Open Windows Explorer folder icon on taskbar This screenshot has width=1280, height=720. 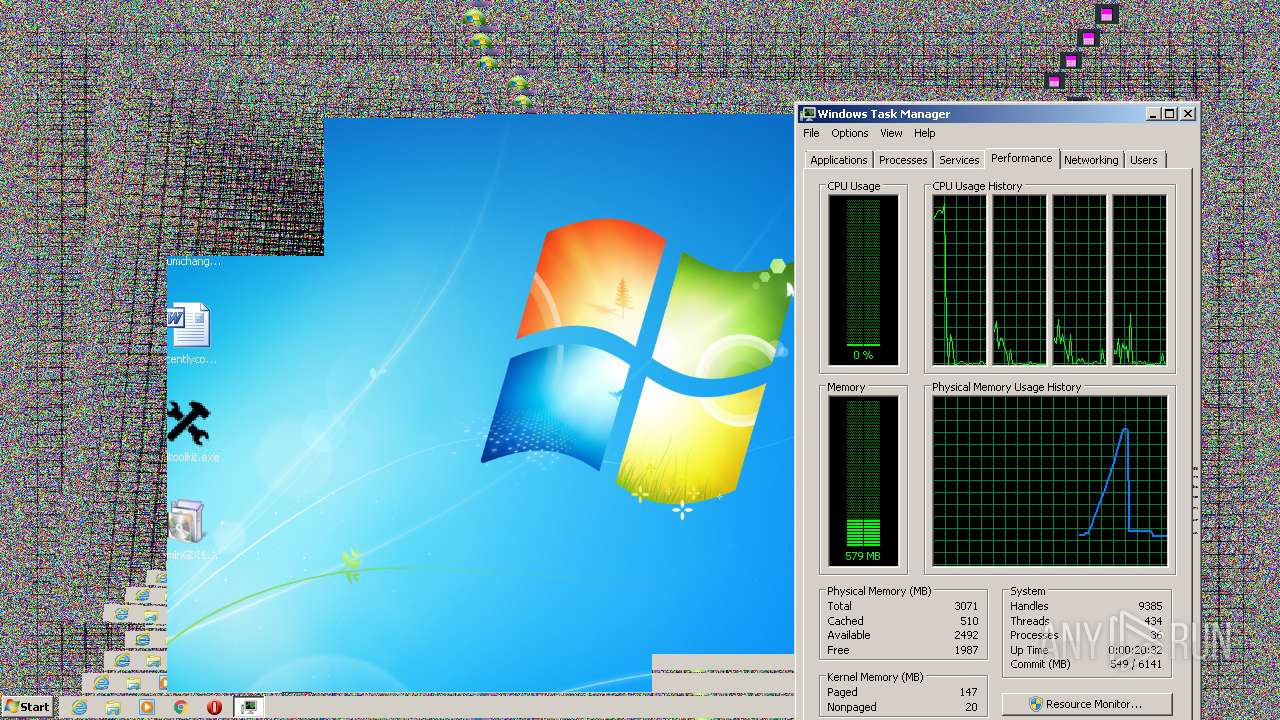113,707
